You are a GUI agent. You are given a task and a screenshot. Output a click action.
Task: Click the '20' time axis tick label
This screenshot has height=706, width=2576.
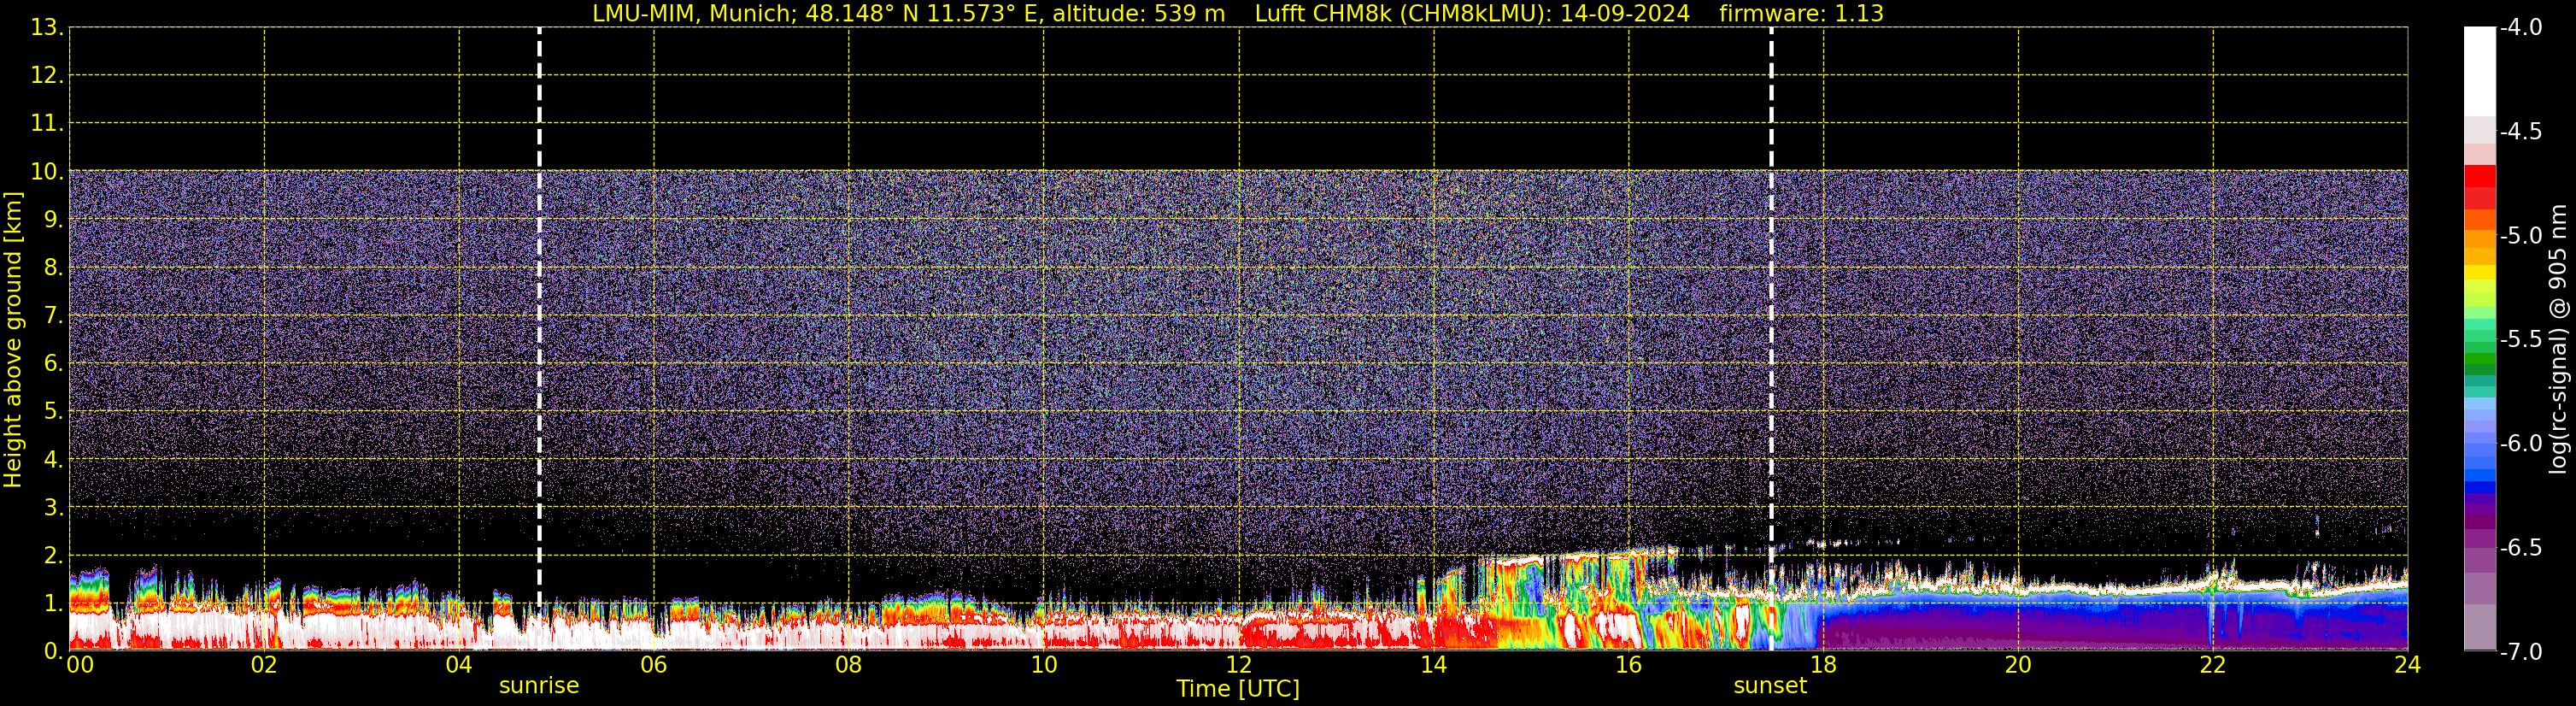pos(2018,665)
